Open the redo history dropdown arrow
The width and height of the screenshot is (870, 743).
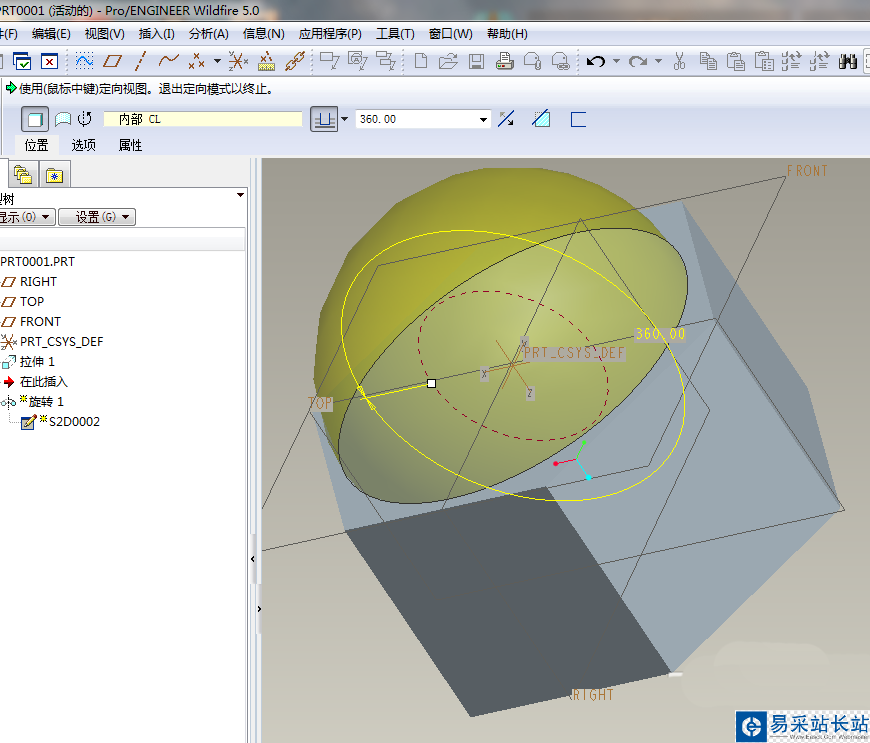[658, 60]
